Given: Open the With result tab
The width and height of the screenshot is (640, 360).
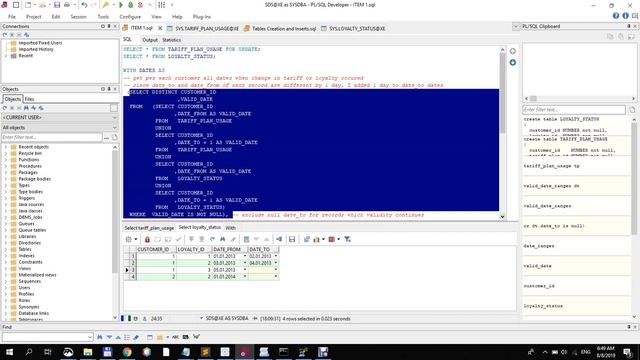Looking at the screenshot, I should (231, 228).
